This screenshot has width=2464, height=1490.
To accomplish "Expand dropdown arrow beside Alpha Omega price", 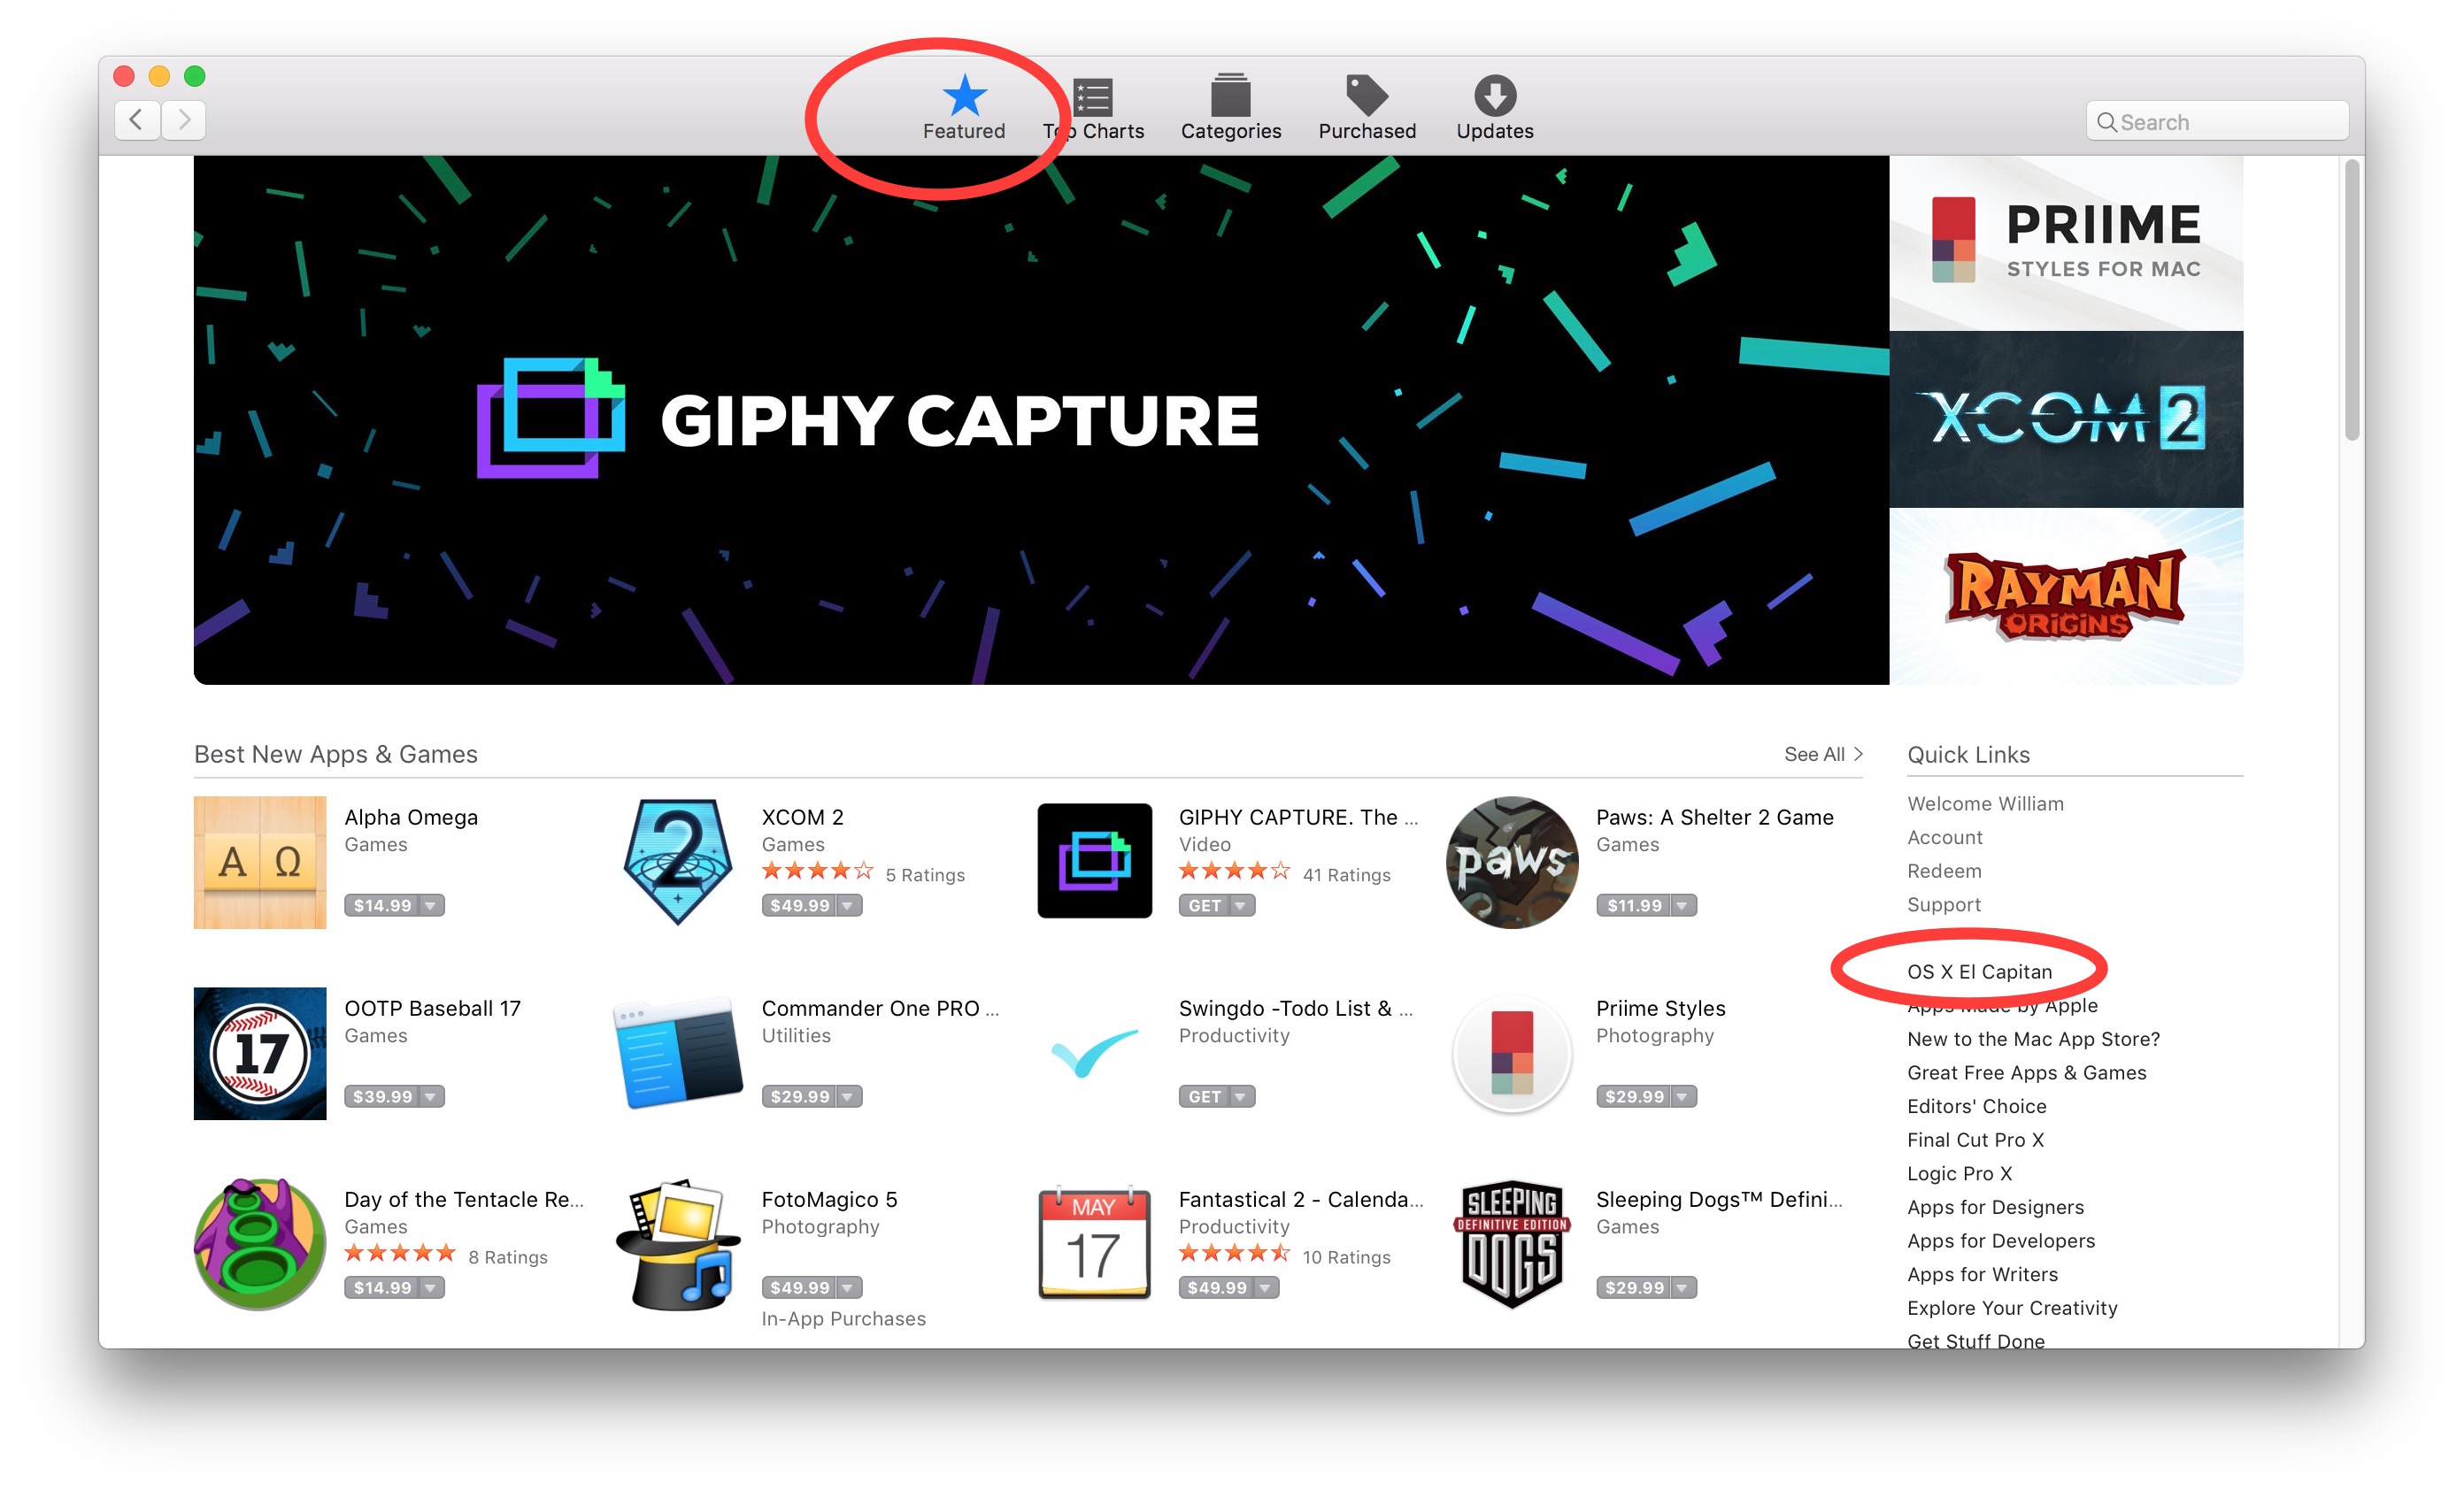I will [431, 905].
